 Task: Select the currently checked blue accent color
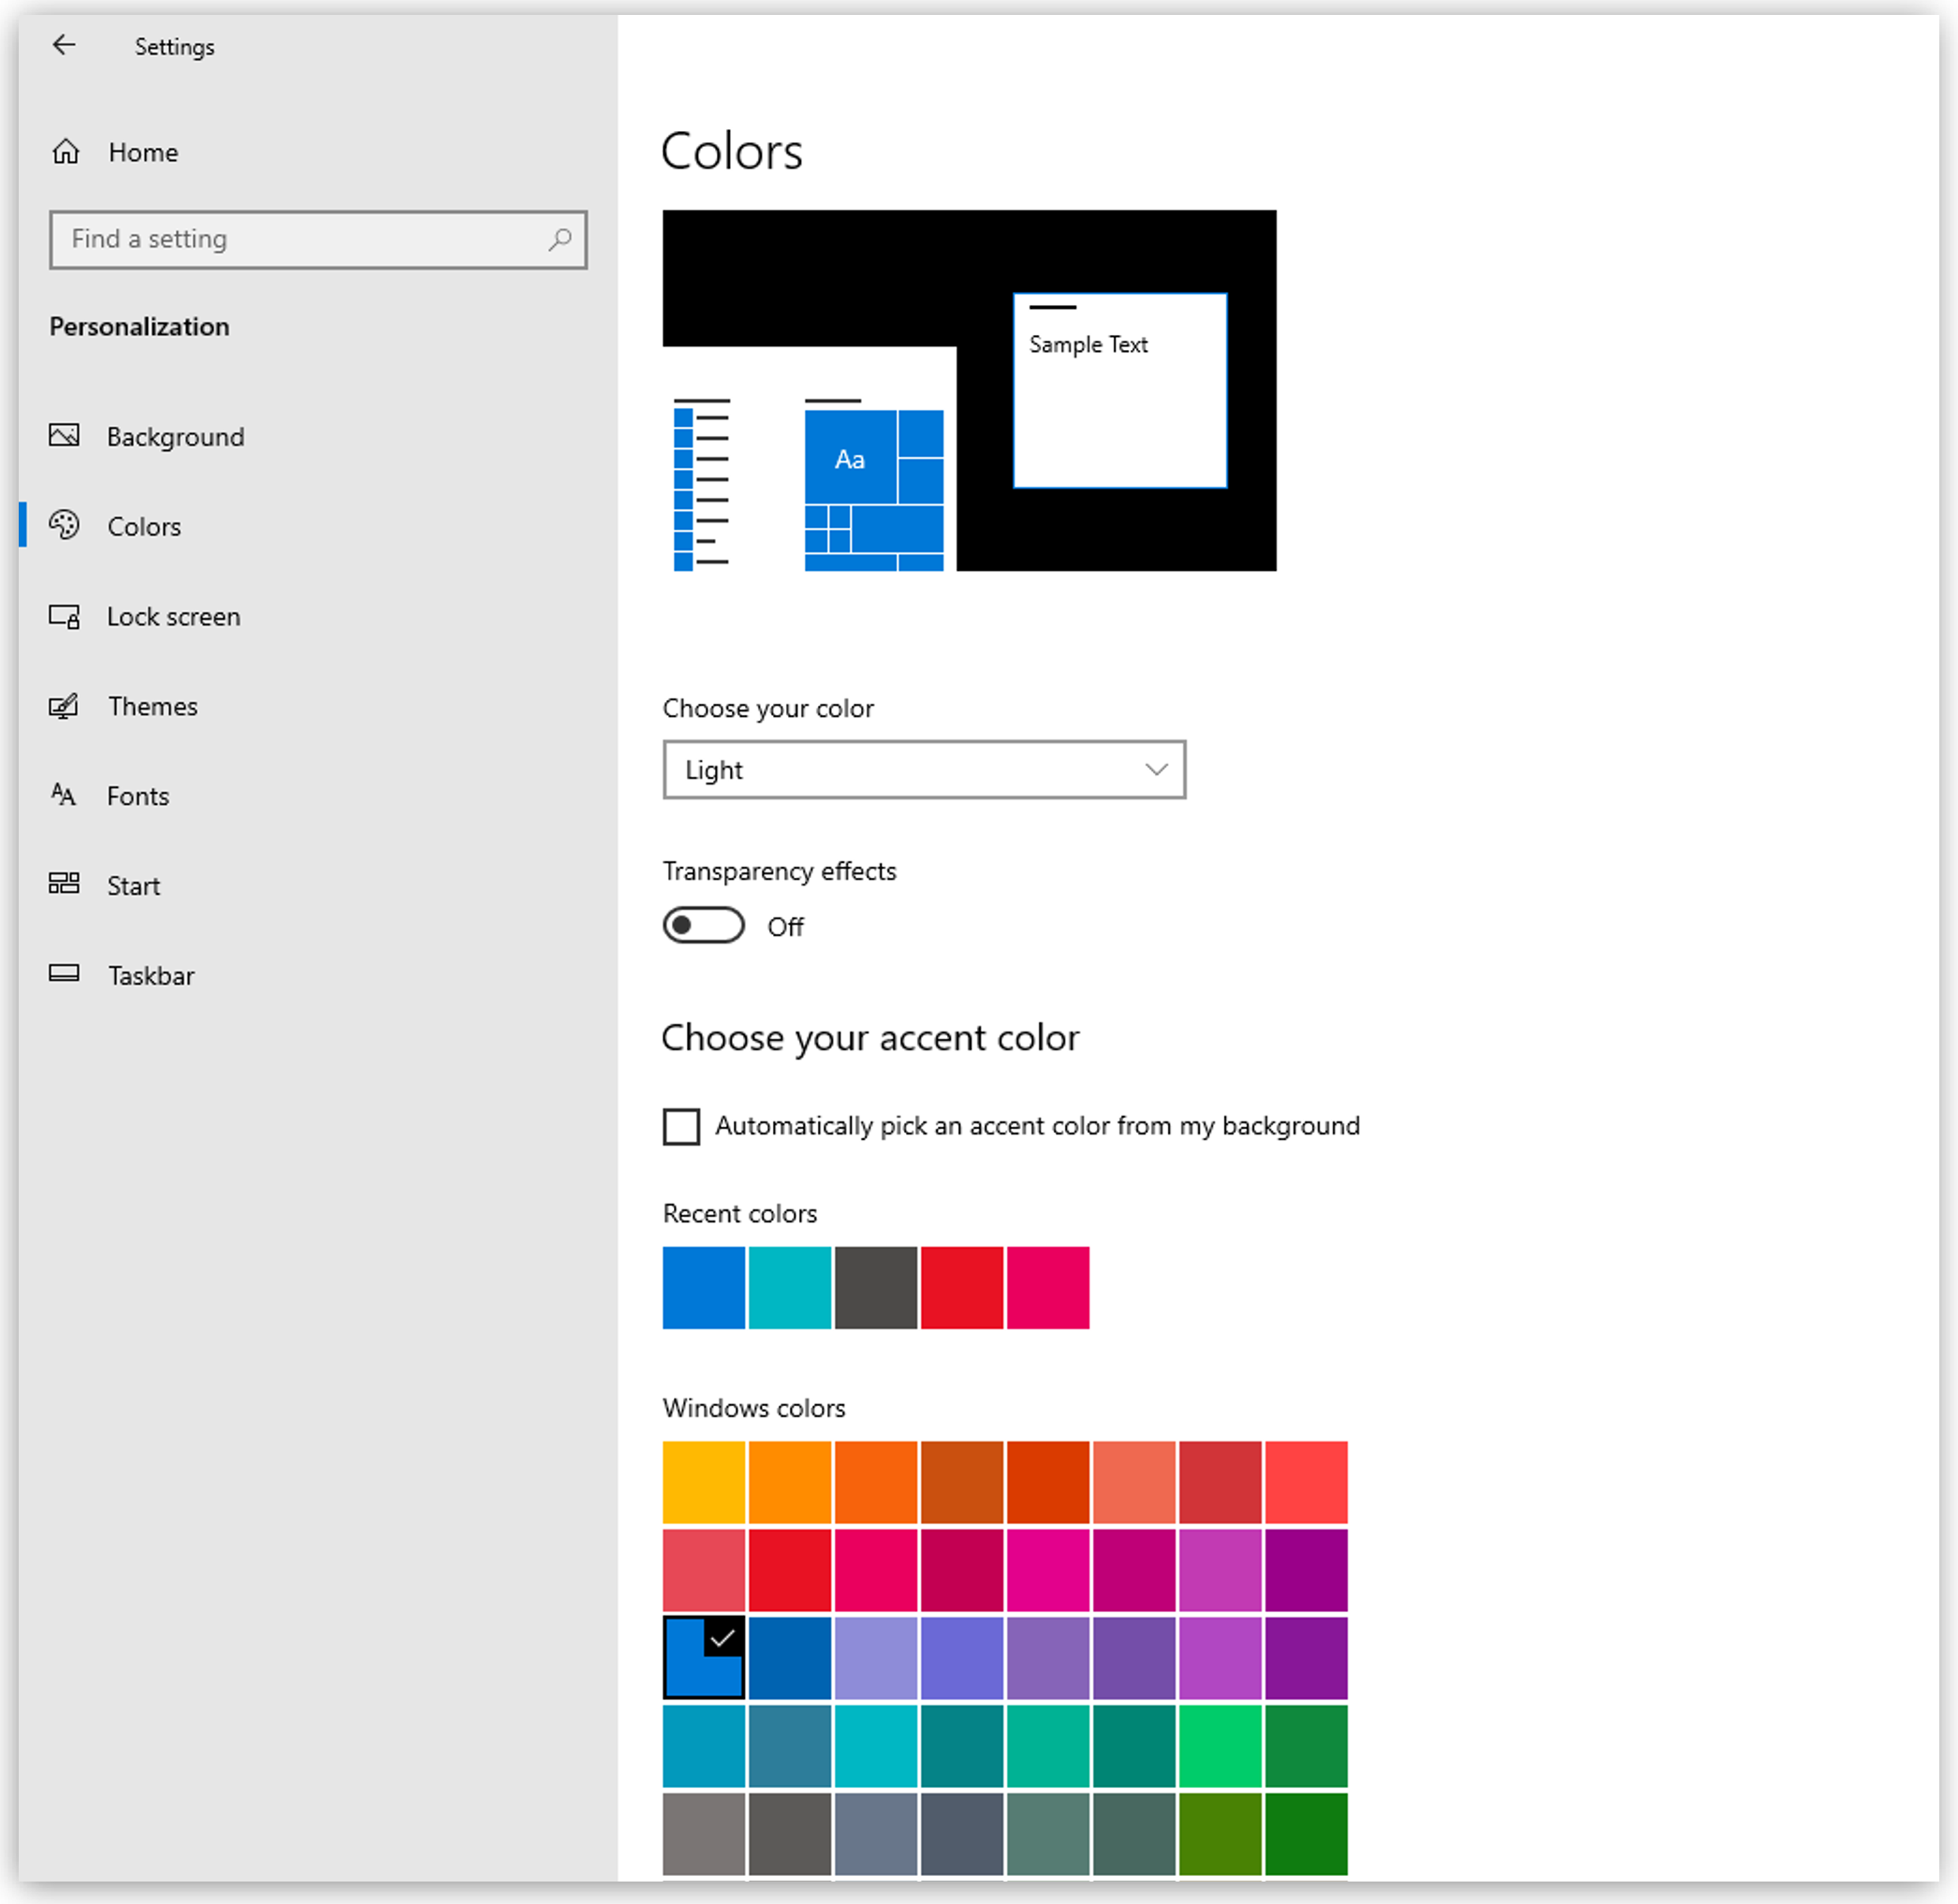[703, 1659]
